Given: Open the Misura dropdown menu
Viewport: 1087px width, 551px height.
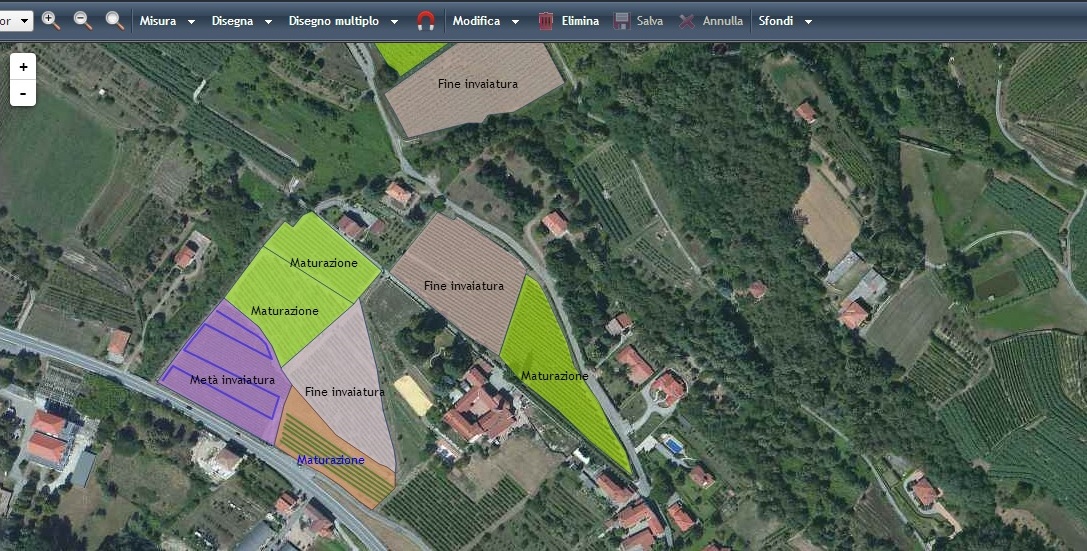Looking at the screenshot, I should coord(167,21).
